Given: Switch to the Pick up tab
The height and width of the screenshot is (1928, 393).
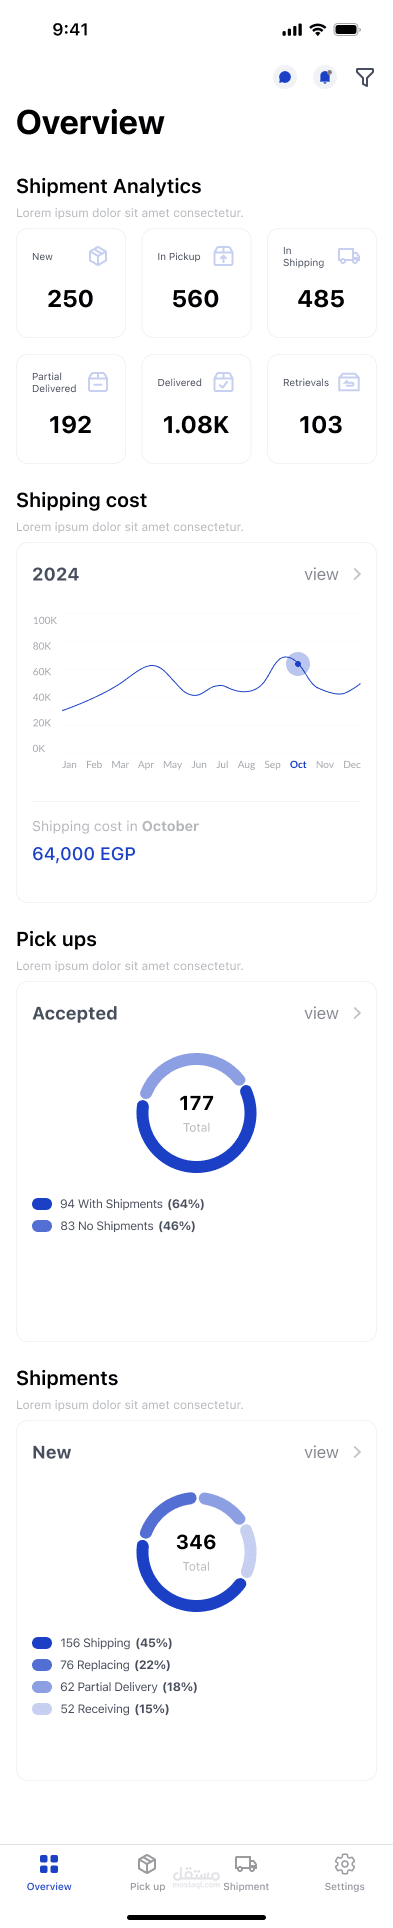Looking at the screenshot, I should point(147,1872).
